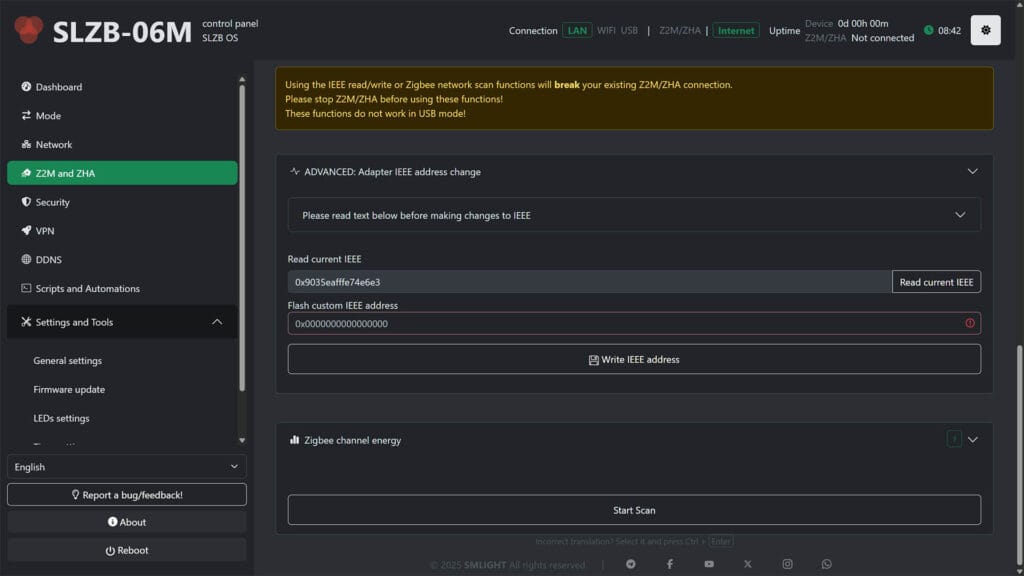Click the Write IEEE address button
The width and height of the screenshot is (1024, 576).
(x=634, y=359)
